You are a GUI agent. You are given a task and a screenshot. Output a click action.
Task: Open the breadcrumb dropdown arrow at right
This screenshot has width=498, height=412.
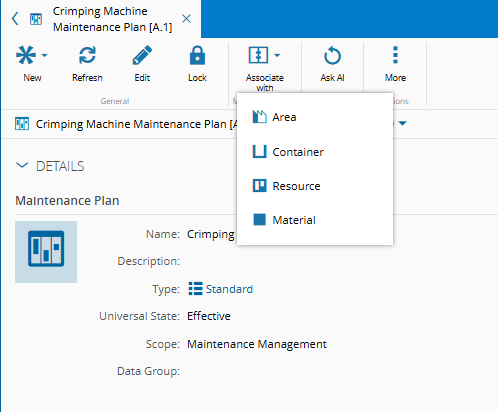[x=403, y=123]
